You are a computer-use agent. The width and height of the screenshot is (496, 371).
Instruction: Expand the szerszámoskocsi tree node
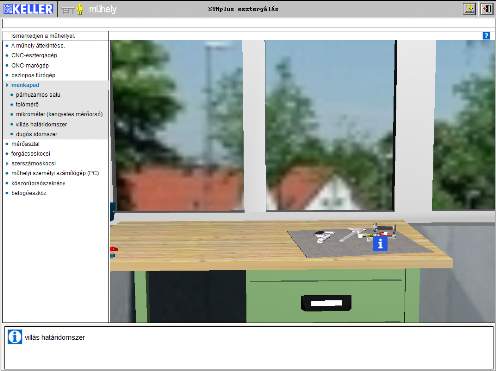pos(7,163)
